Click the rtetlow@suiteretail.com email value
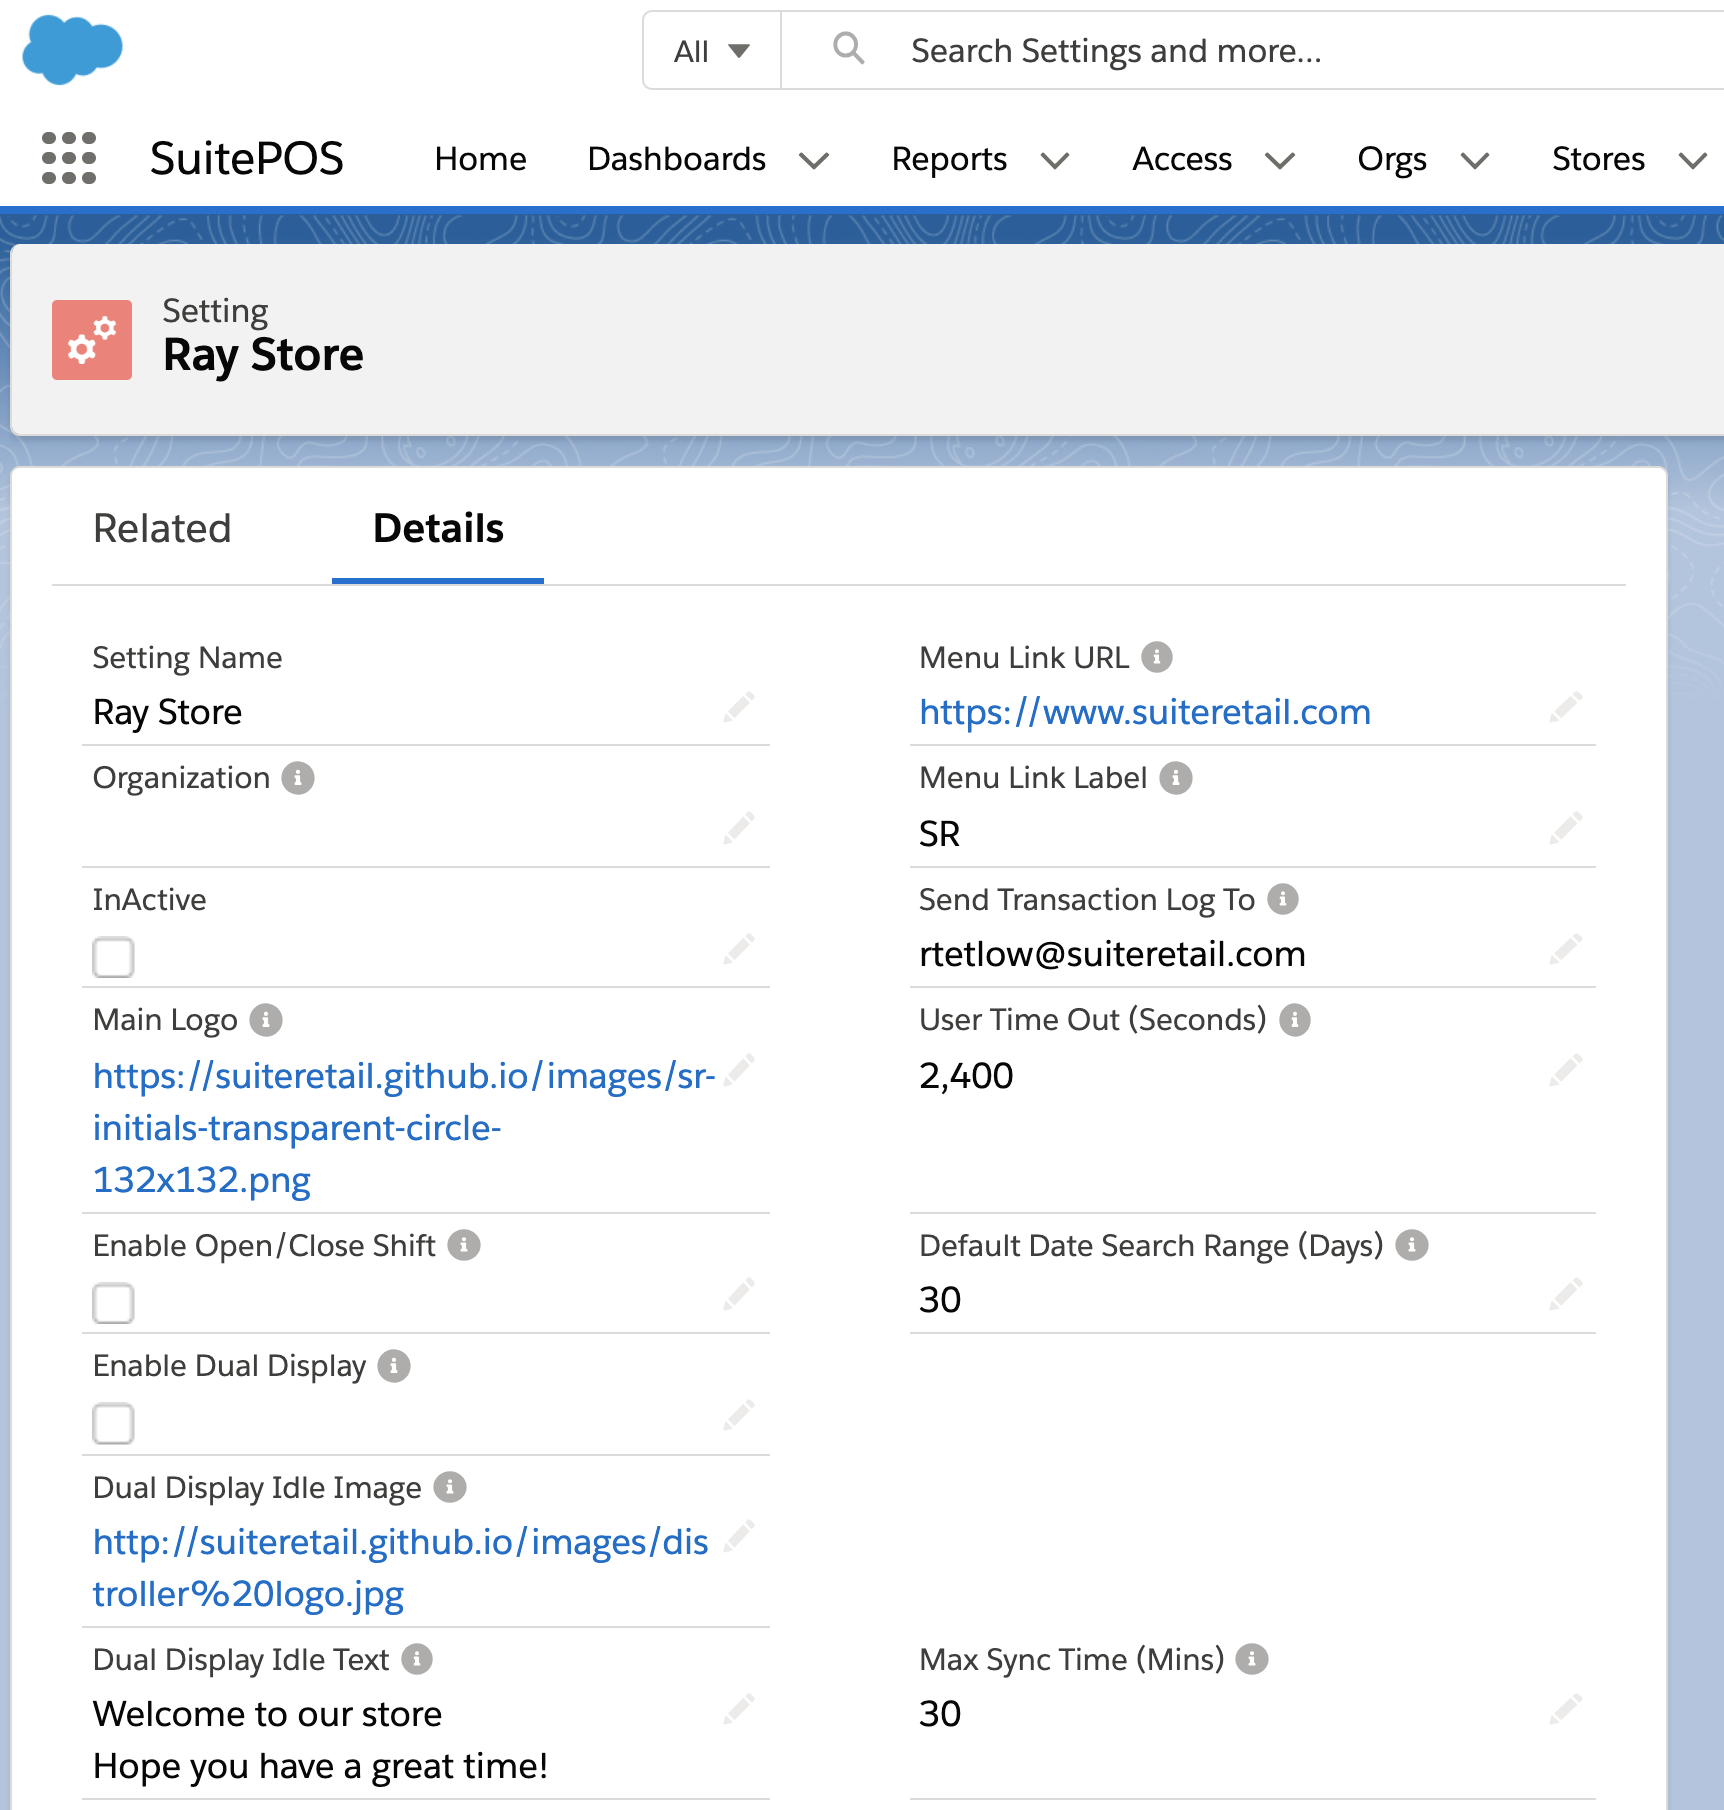Viewport: 1724px width, 1810px height. coord(1113,954)
